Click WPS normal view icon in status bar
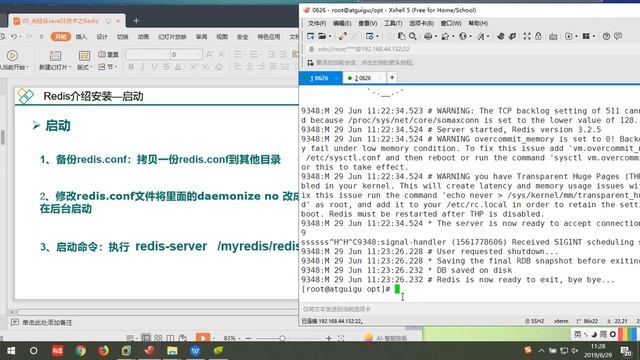 [146, 338]
